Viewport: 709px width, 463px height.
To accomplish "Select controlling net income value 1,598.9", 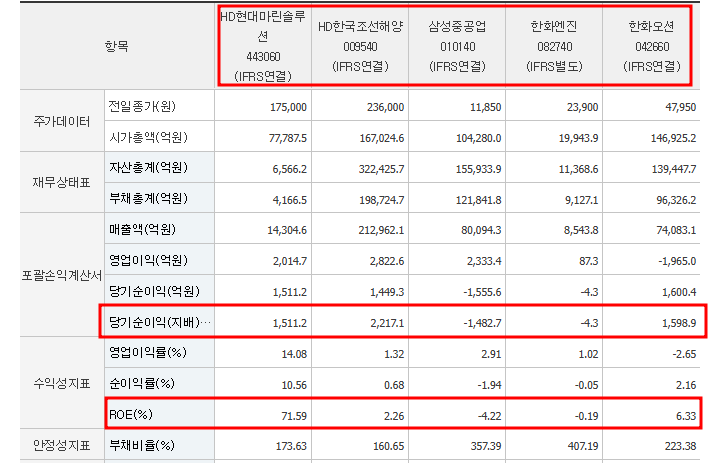I will click(x=679, y=323).
